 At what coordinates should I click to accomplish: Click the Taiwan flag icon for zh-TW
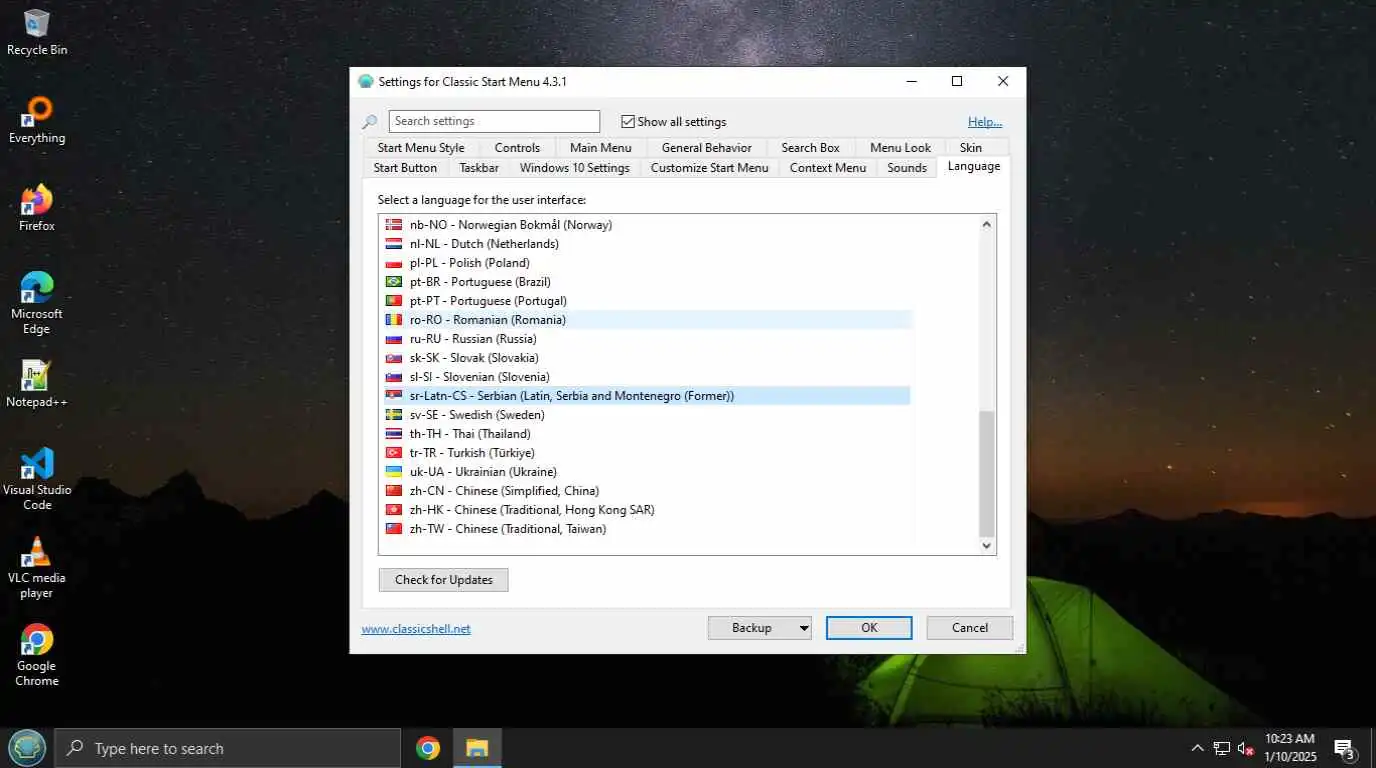(394, 529)
